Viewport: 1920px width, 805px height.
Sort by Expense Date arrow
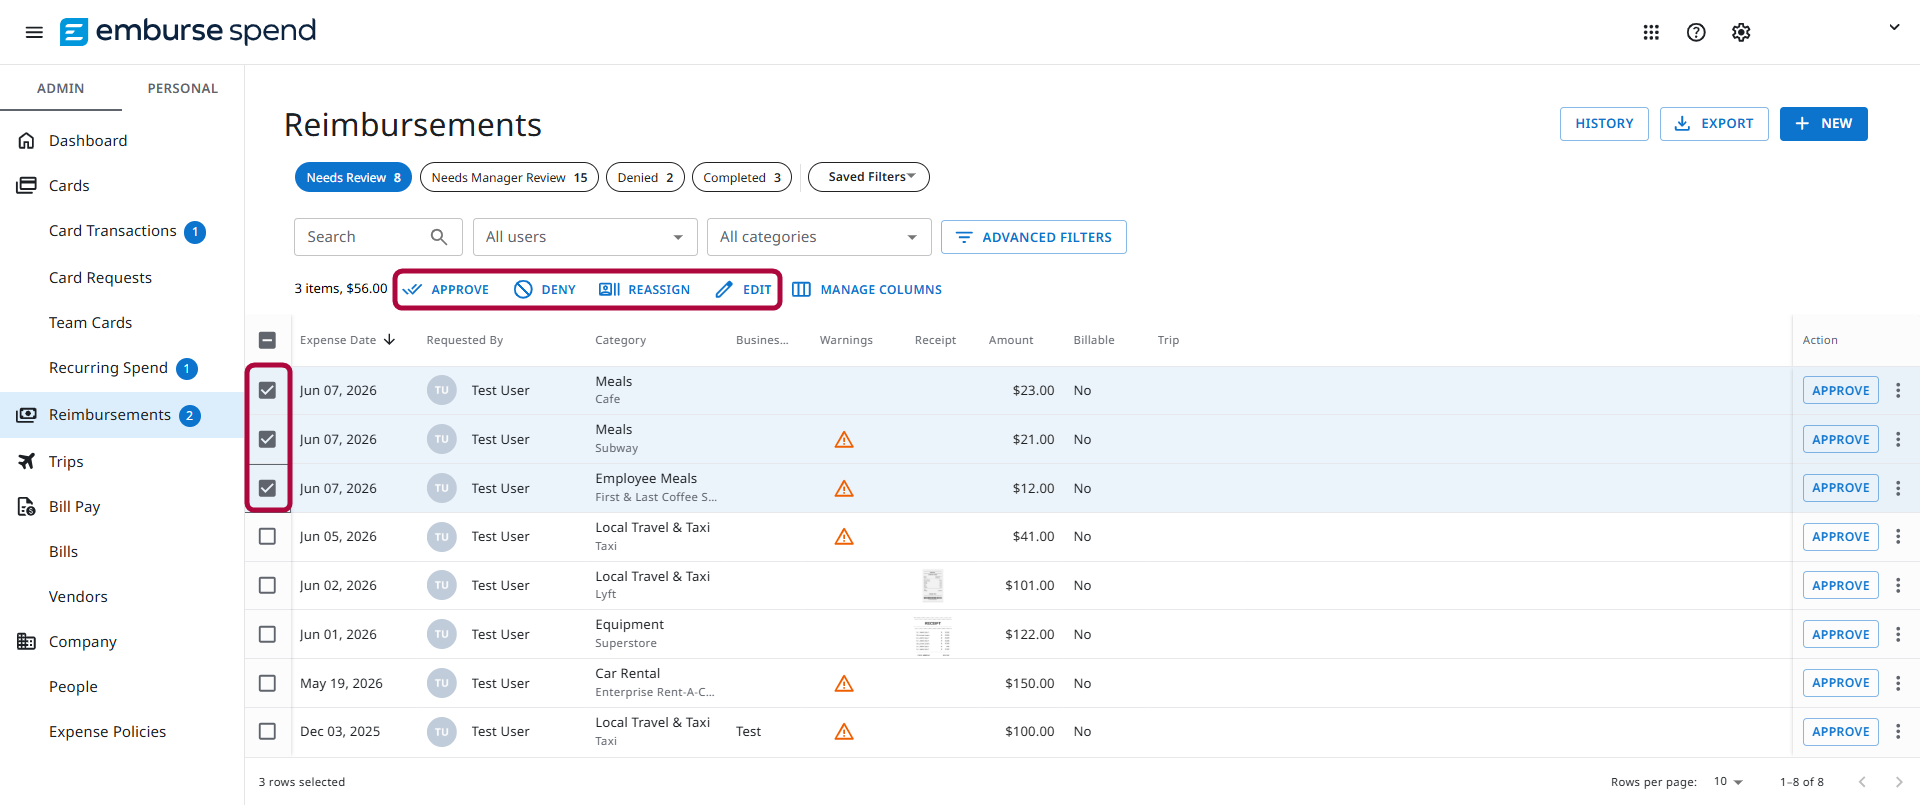click(390, 340)
